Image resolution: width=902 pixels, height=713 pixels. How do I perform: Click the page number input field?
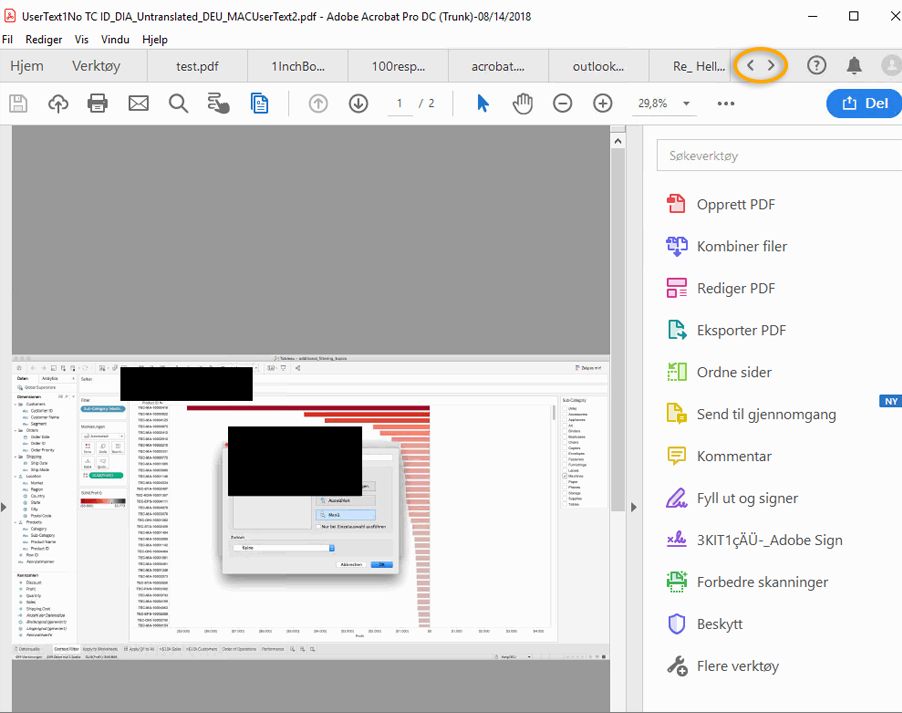[398, 103]
